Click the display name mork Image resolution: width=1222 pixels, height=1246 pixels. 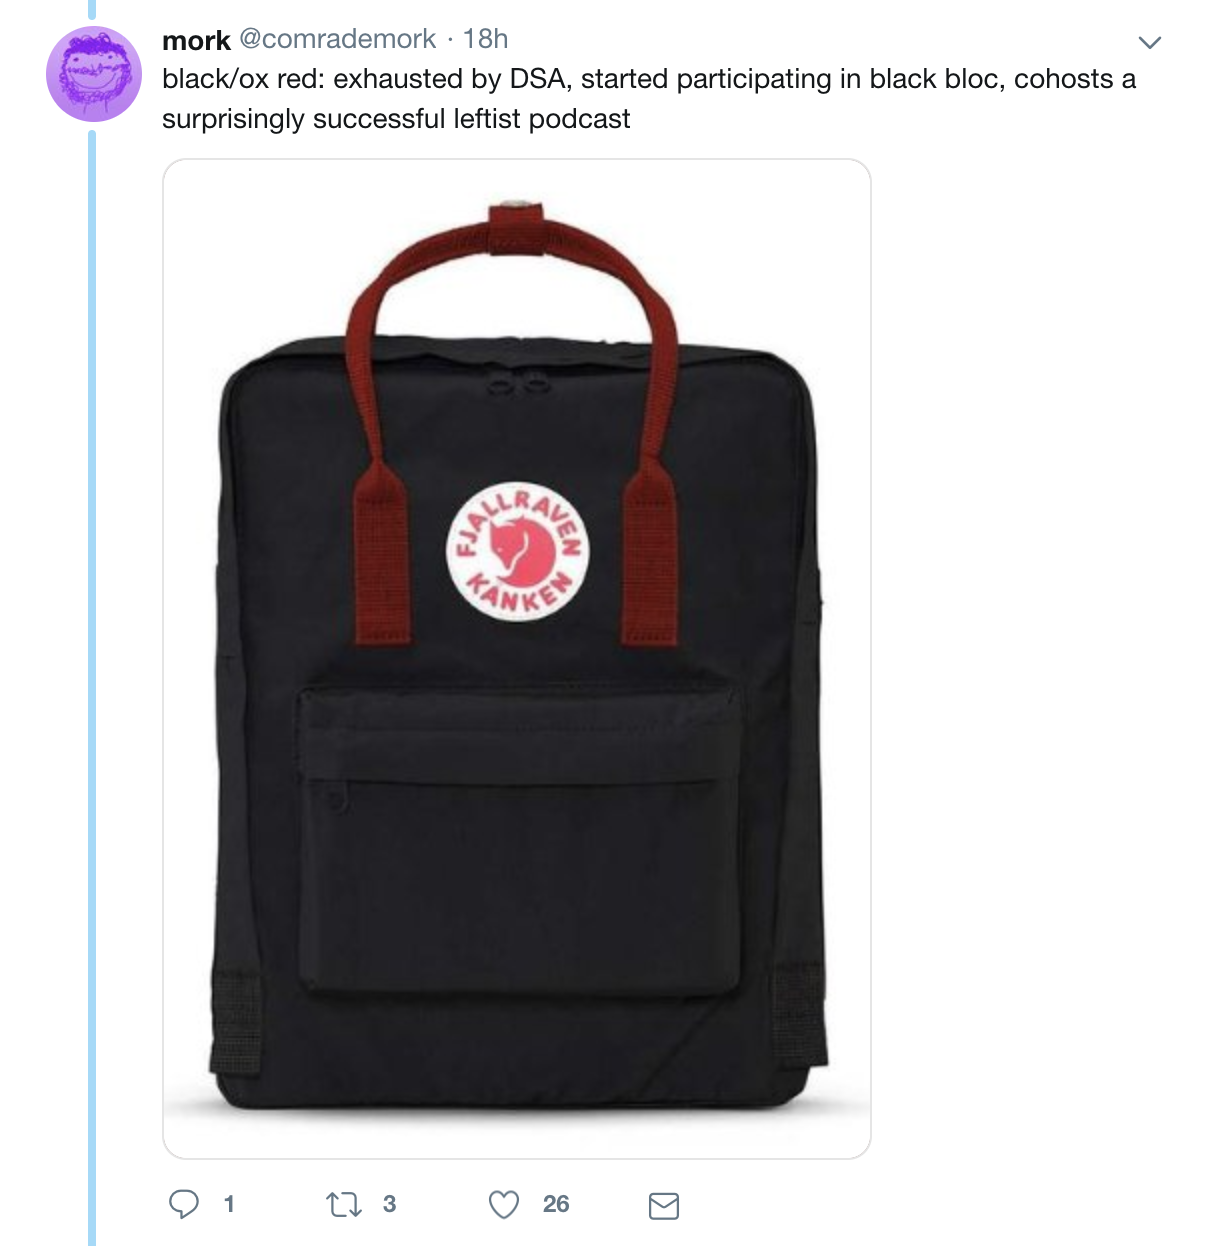[196, 40]
